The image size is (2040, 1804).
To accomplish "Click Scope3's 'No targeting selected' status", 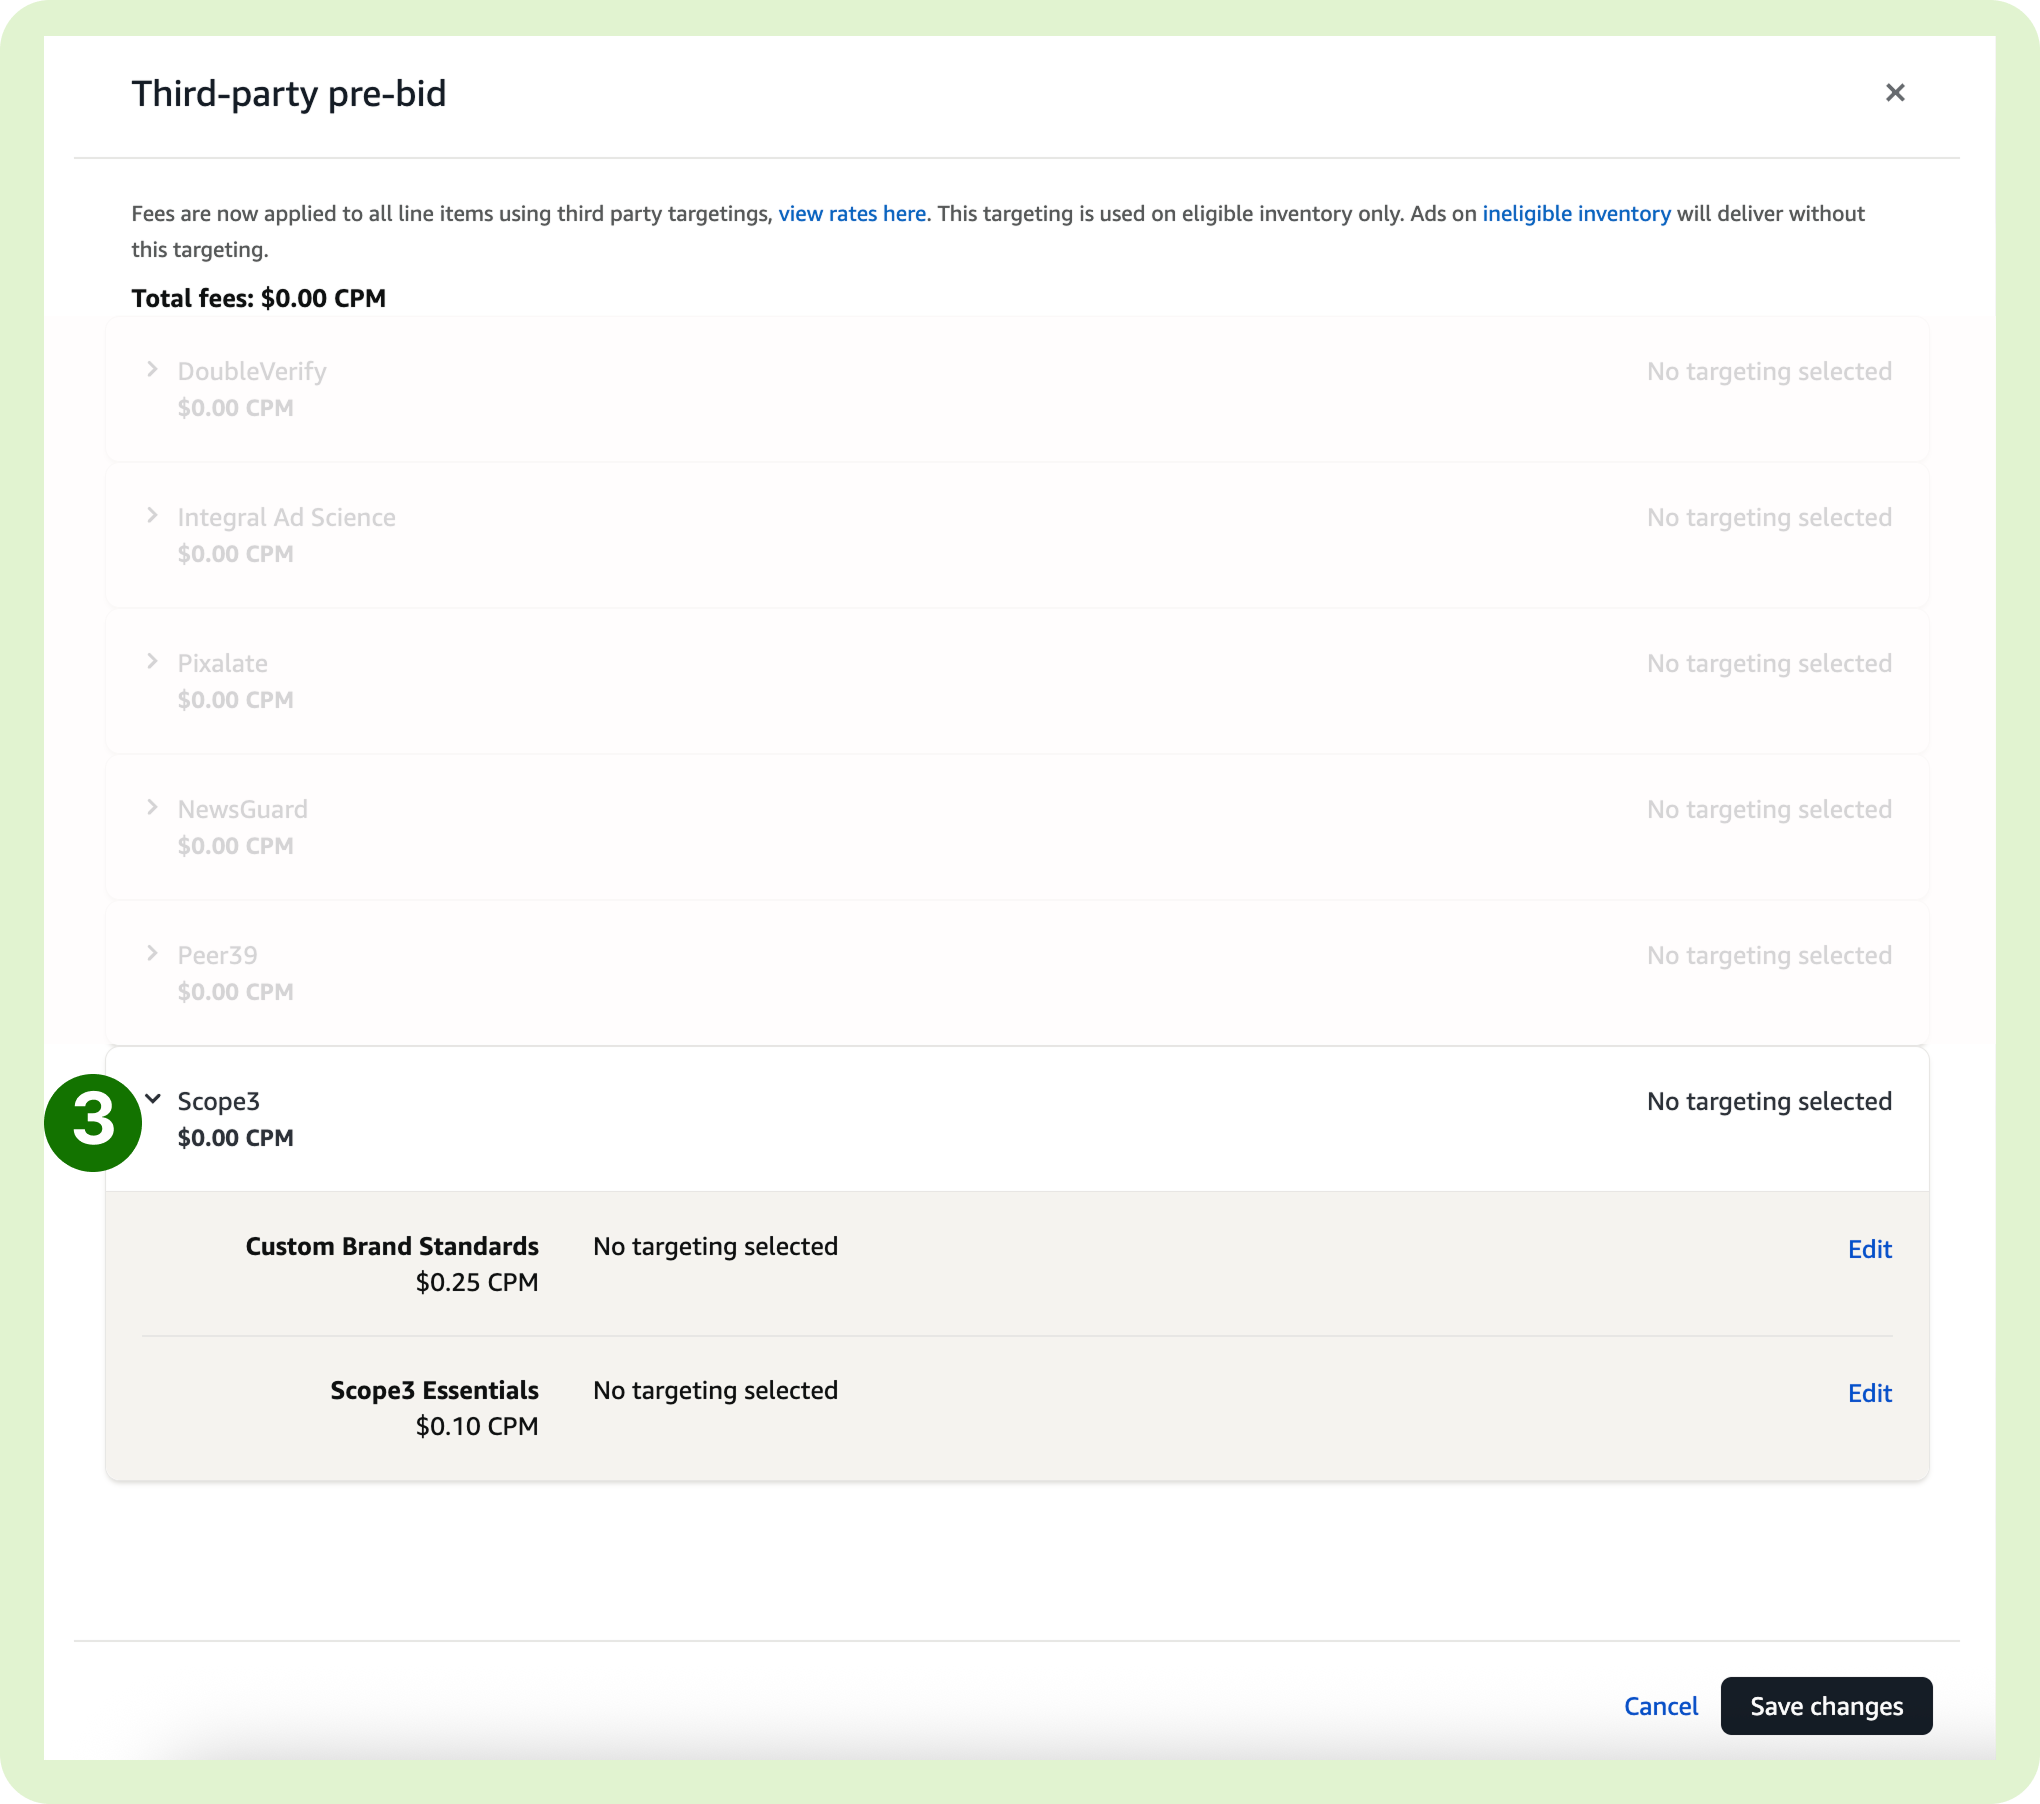I will (1769, 1101).
